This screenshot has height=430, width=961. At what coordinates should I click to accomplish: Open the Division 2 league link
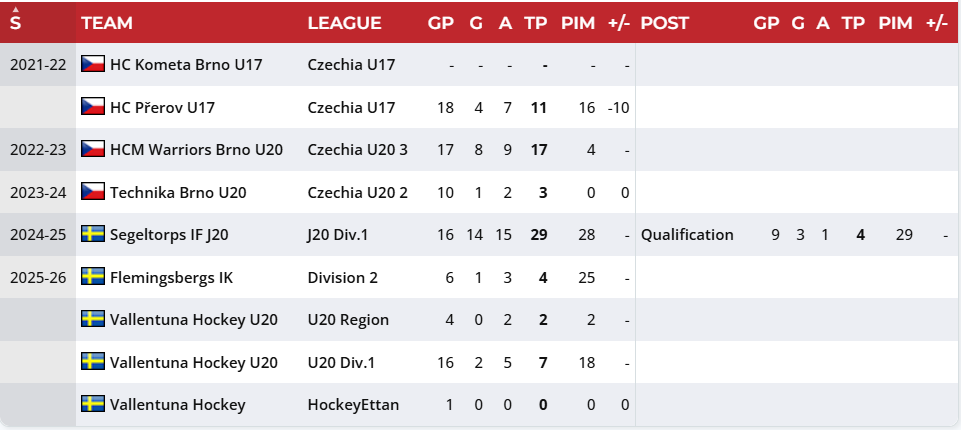343,277
